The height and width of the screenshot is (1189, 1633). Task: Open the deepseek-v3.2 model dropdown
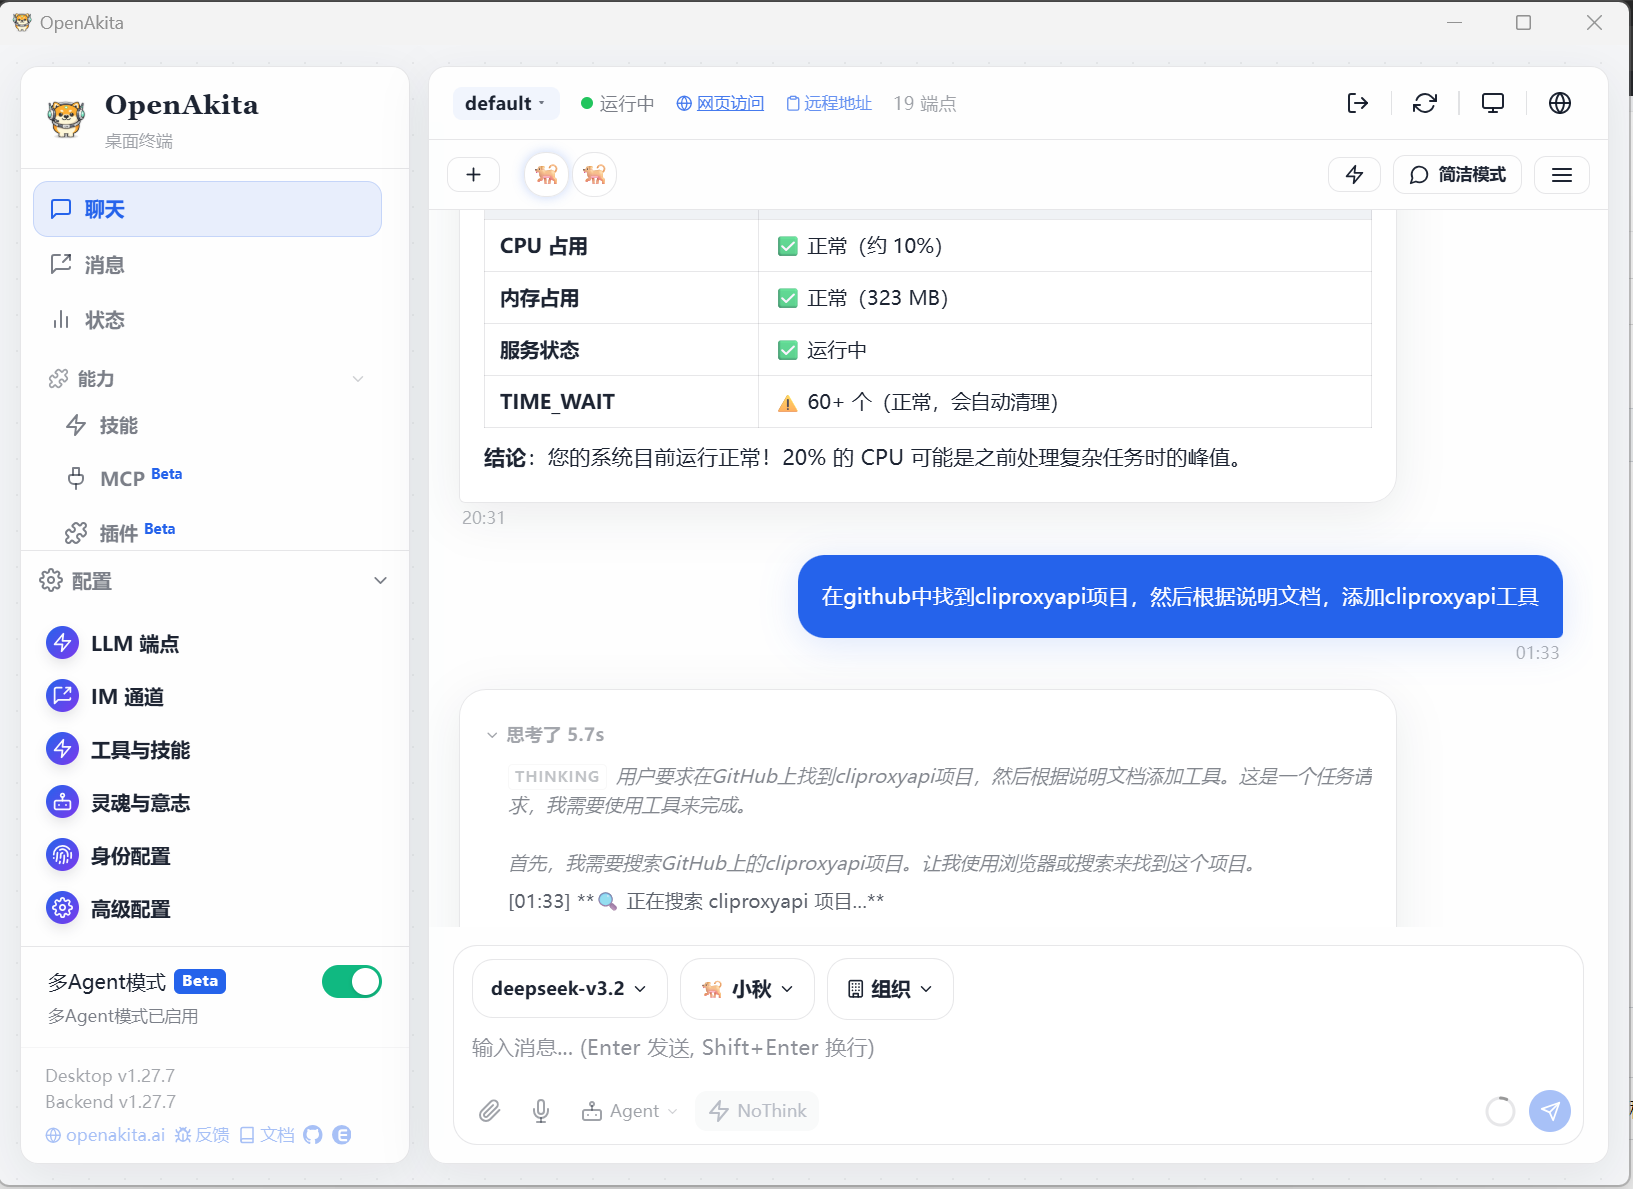(569, 989)
